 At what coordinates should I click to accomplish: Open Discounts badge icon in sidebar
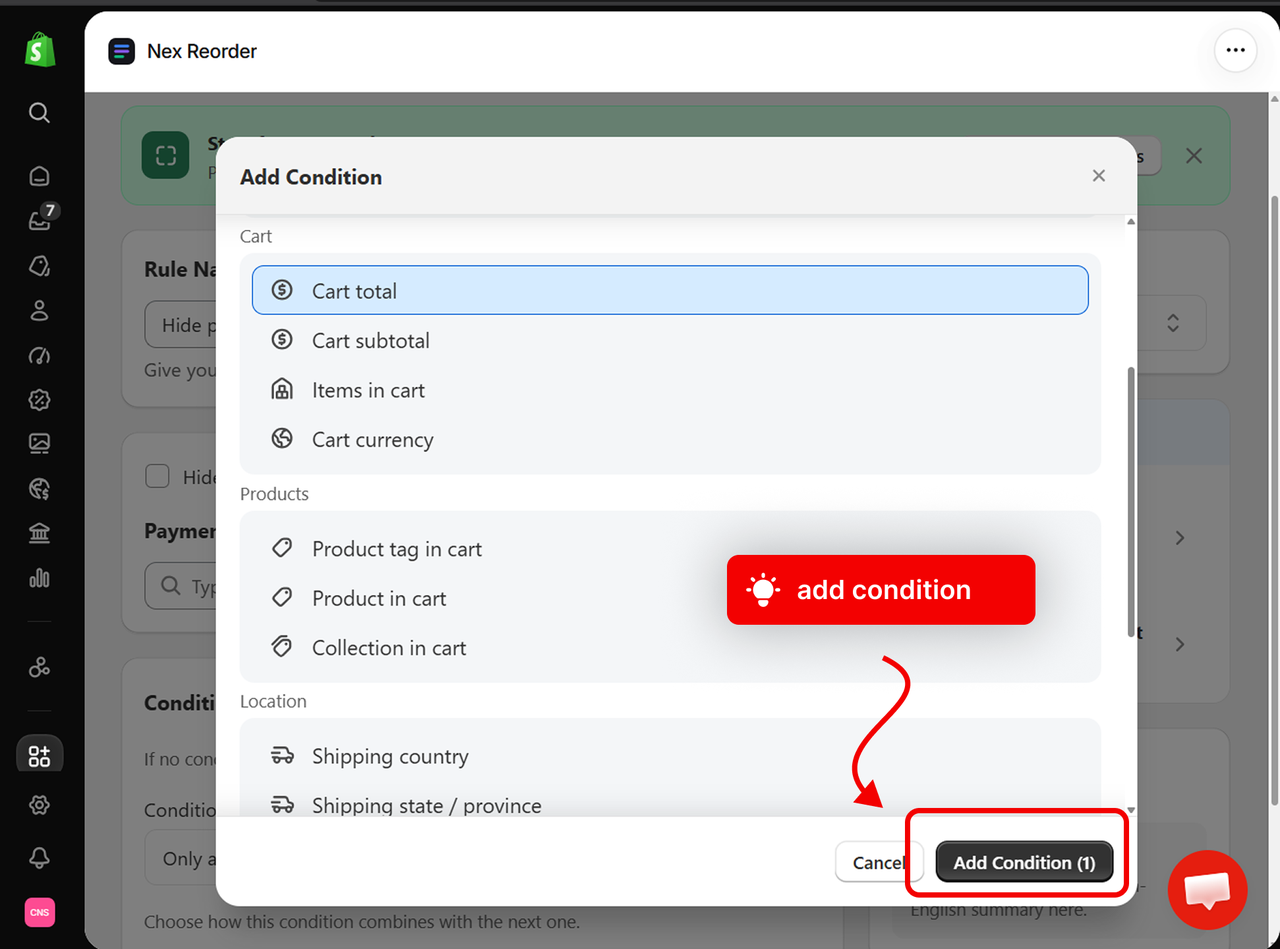(x=39, y=400)
